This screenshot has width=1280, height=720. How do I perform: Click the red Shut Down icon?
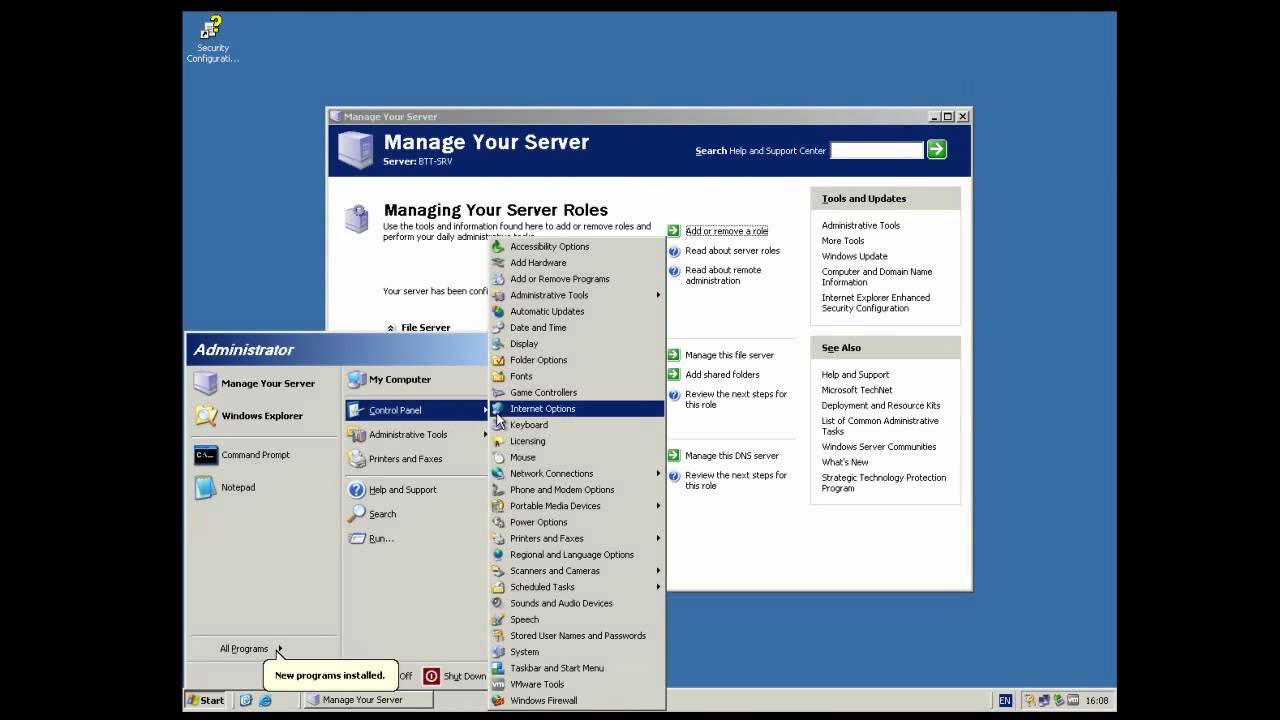431,676
